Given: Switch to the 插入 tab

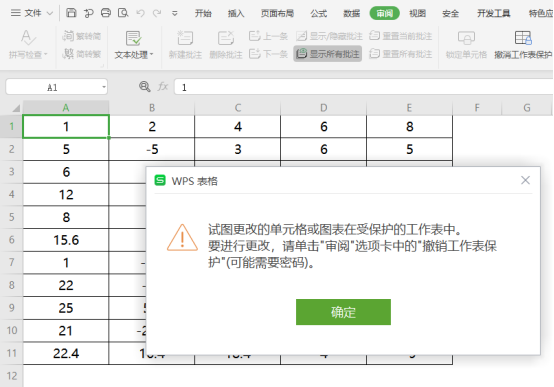Looking at the screenshot, I should coord(236,13).
